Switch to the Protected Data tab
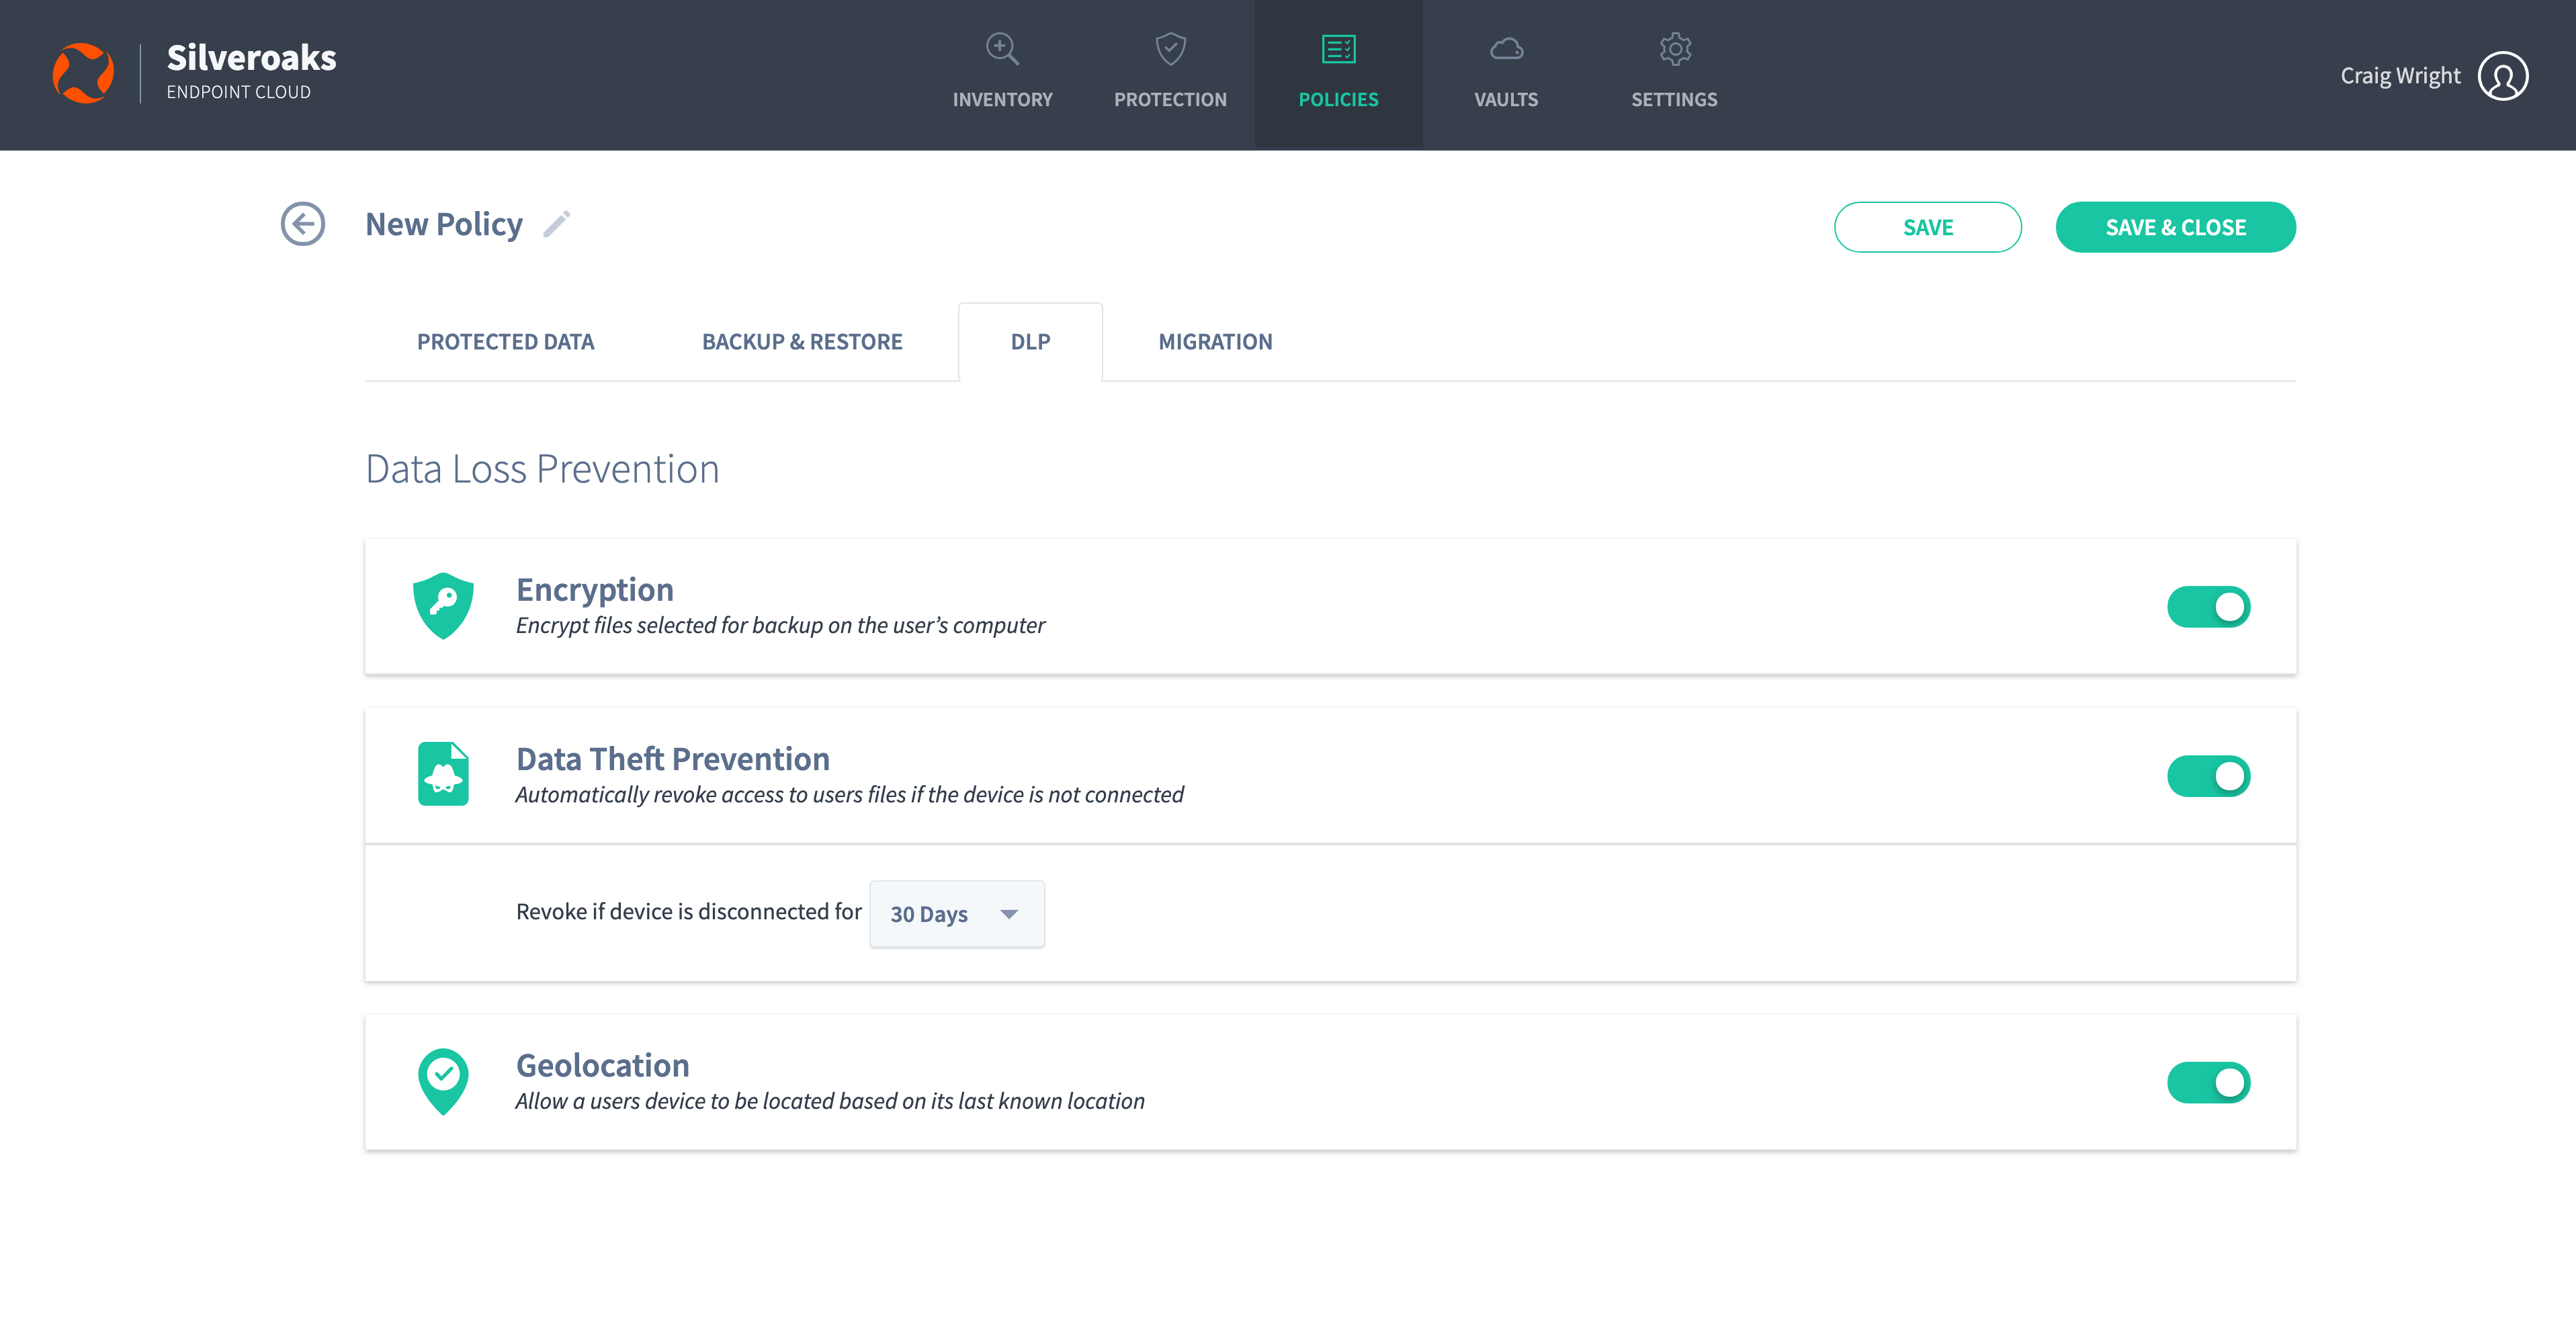 (x=505, y=342)
